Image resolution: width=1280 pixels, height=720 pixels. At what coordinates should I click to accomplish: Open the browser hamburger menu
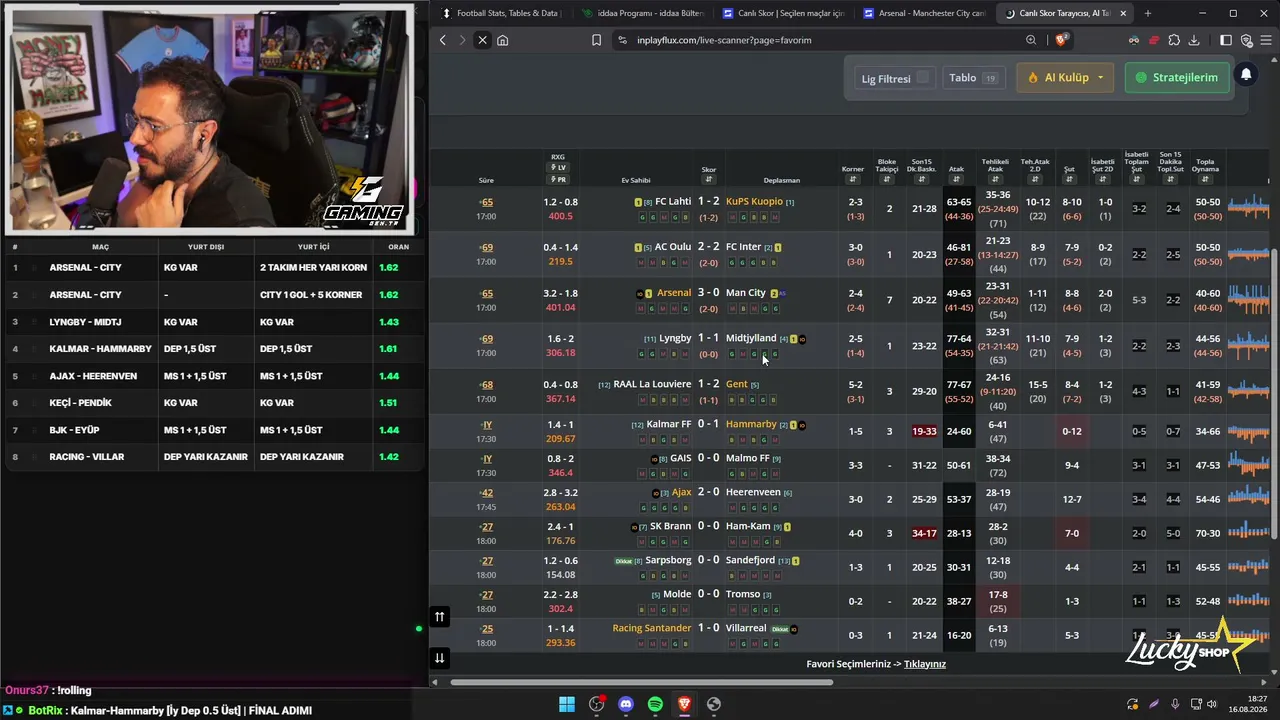click(x=1266, y=40)
